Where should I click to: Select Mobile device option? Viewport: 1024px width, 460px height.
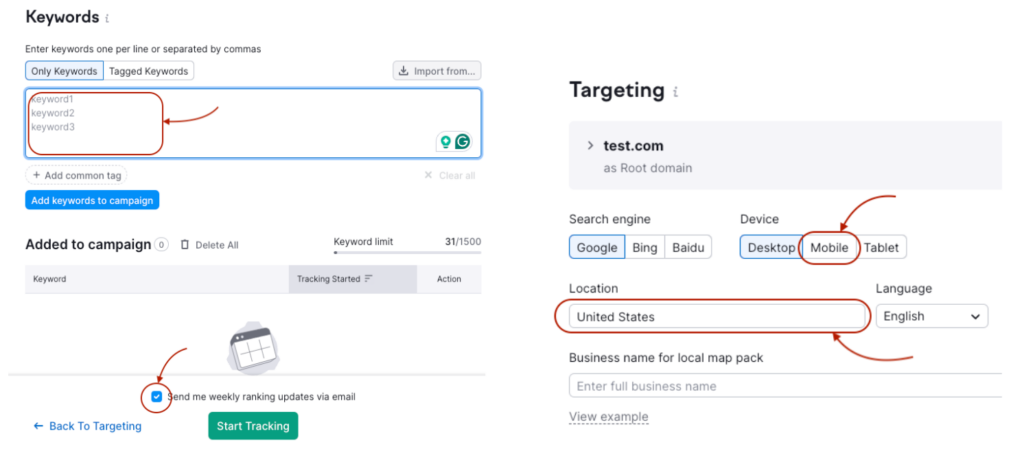829,247
